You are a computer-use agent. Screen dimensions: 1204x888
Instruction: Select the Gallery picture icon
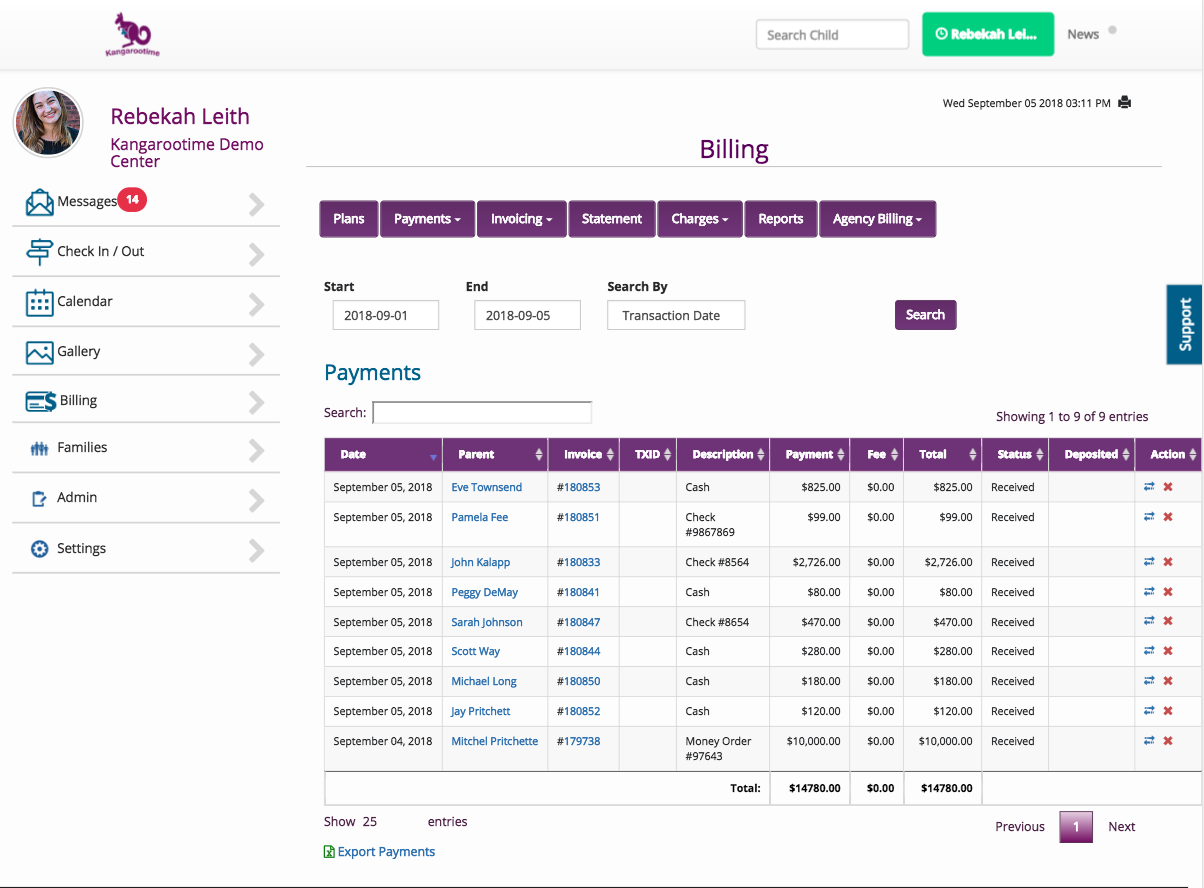tap(39, 352)
